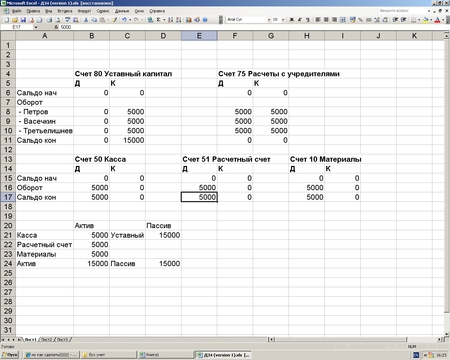
Task: Align cell text to the right
Action: 334,20
